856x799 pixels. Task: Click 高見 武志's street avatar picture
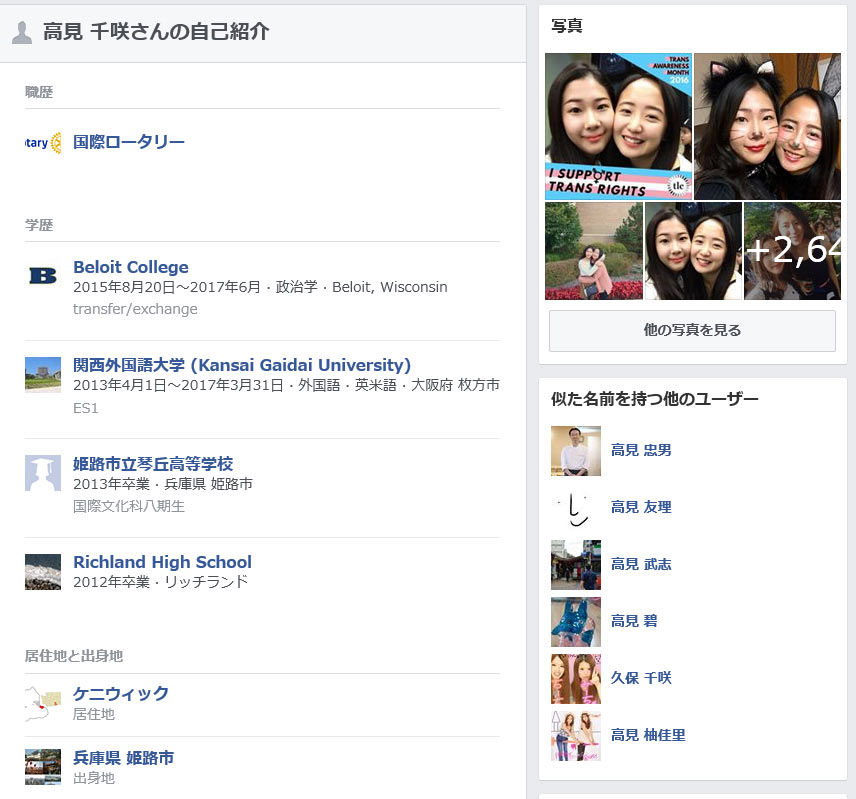pyautogui.click(x=576, y=565)
